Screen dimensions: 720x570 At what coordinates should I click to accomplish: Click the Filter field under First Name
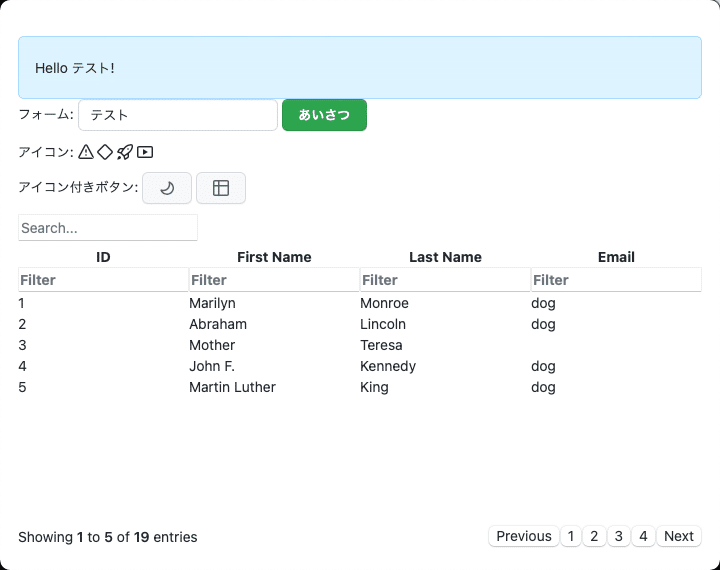tap(274, 280)
